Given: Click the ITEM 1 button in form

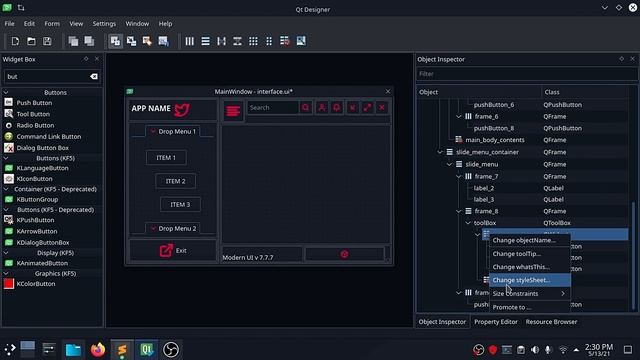Looking at the screenshot, I should click(166, 158).
